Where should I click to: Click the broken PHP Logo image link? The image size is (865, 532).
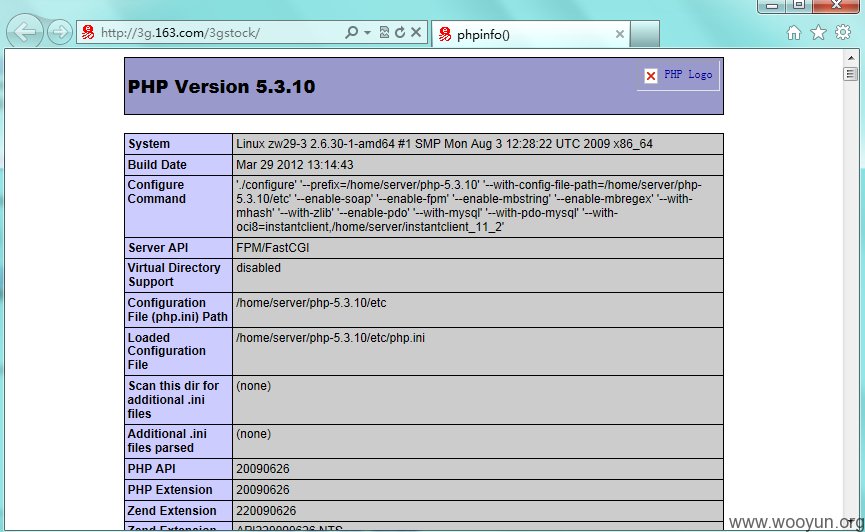(679, 75)
